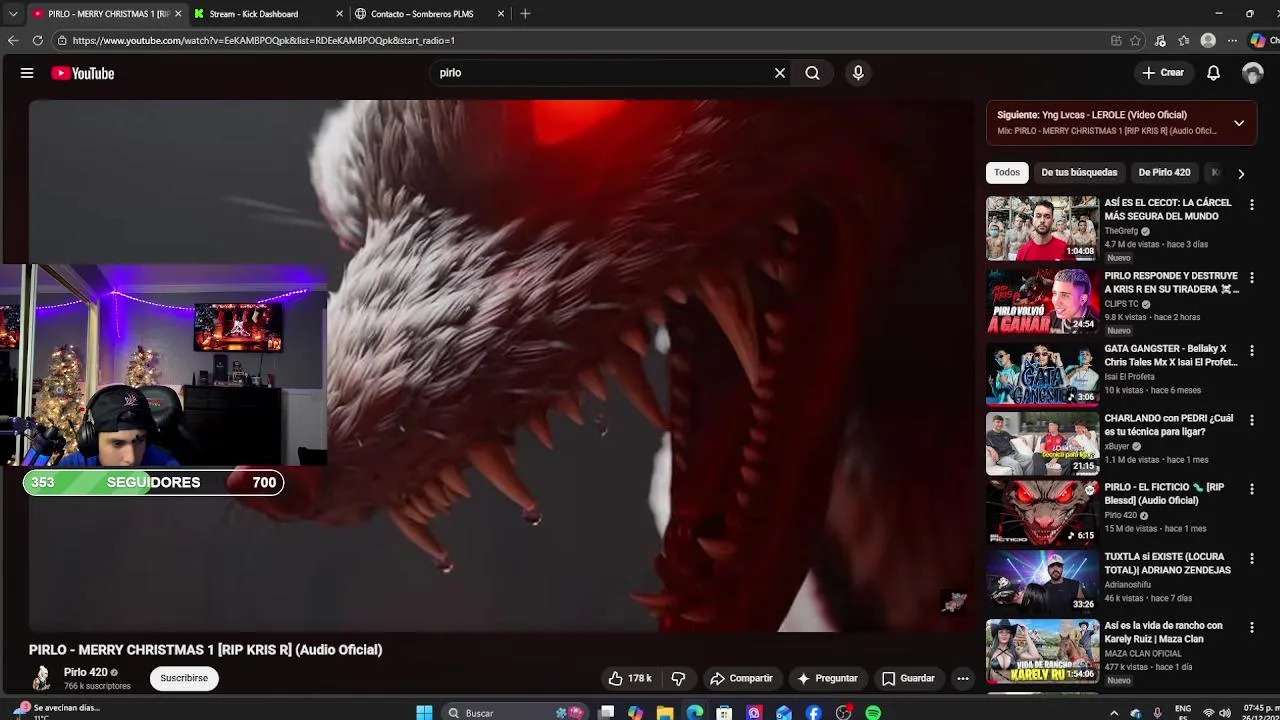Open a new browser tab with plus

tap(525, 14)
